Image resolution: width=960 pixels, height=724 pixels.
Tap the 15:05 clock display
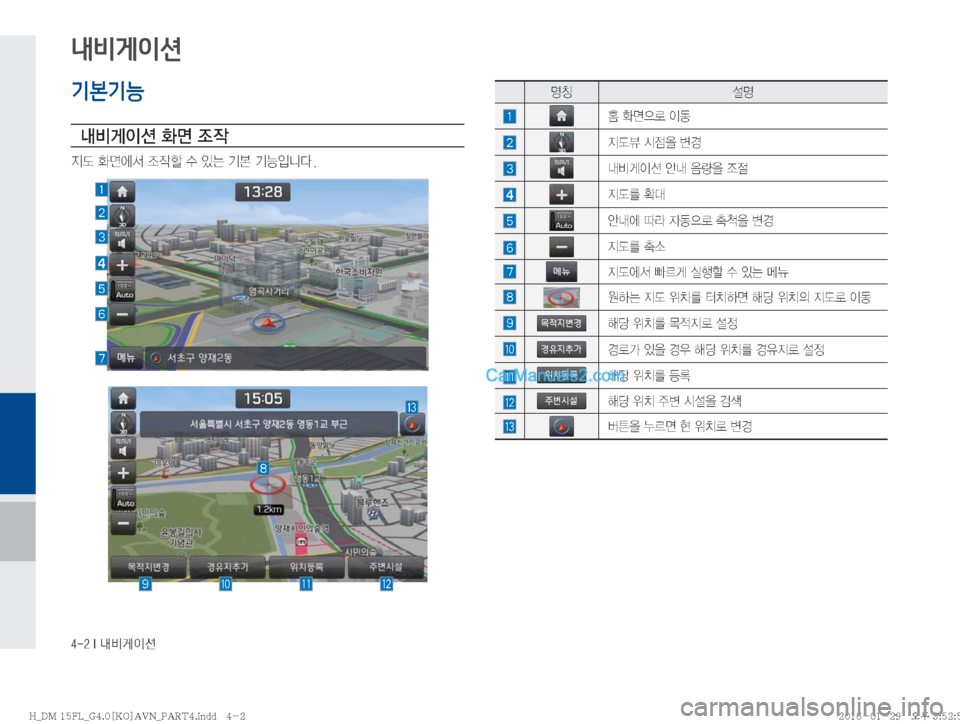click(x=263, y=399)
